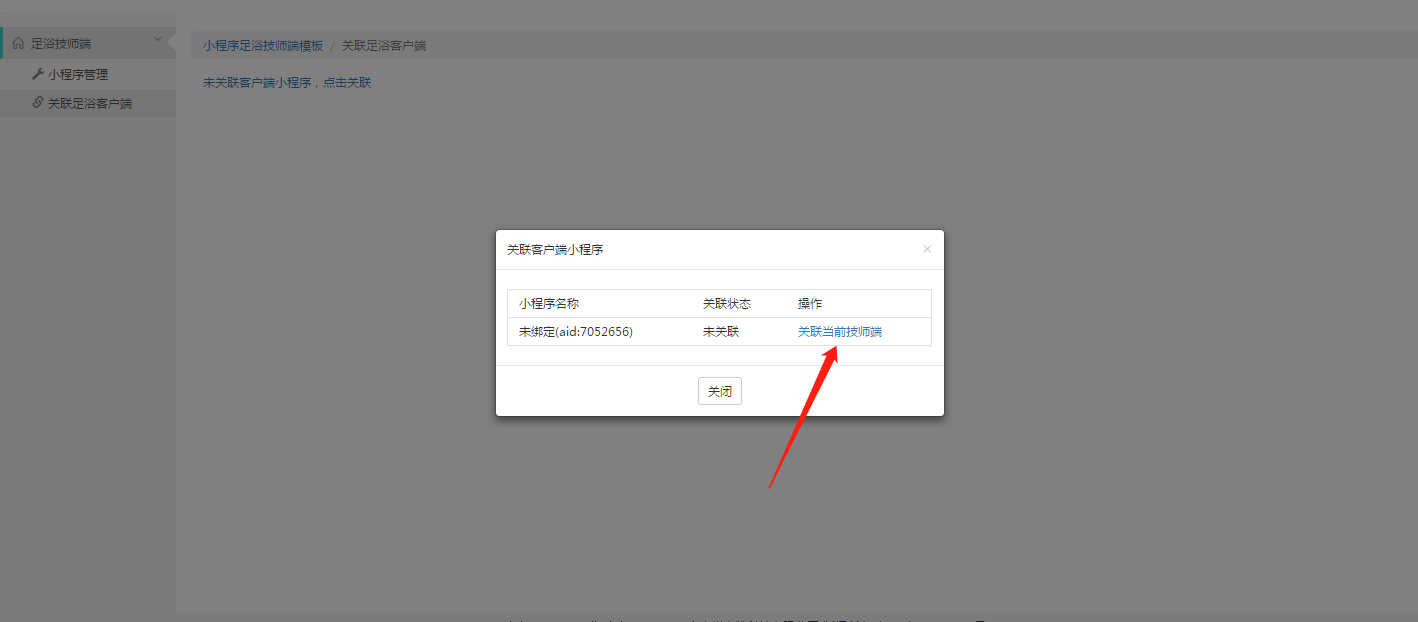1418x622 pixels.
Task: Click the 未关联 status cell
Action: [721, 332]
